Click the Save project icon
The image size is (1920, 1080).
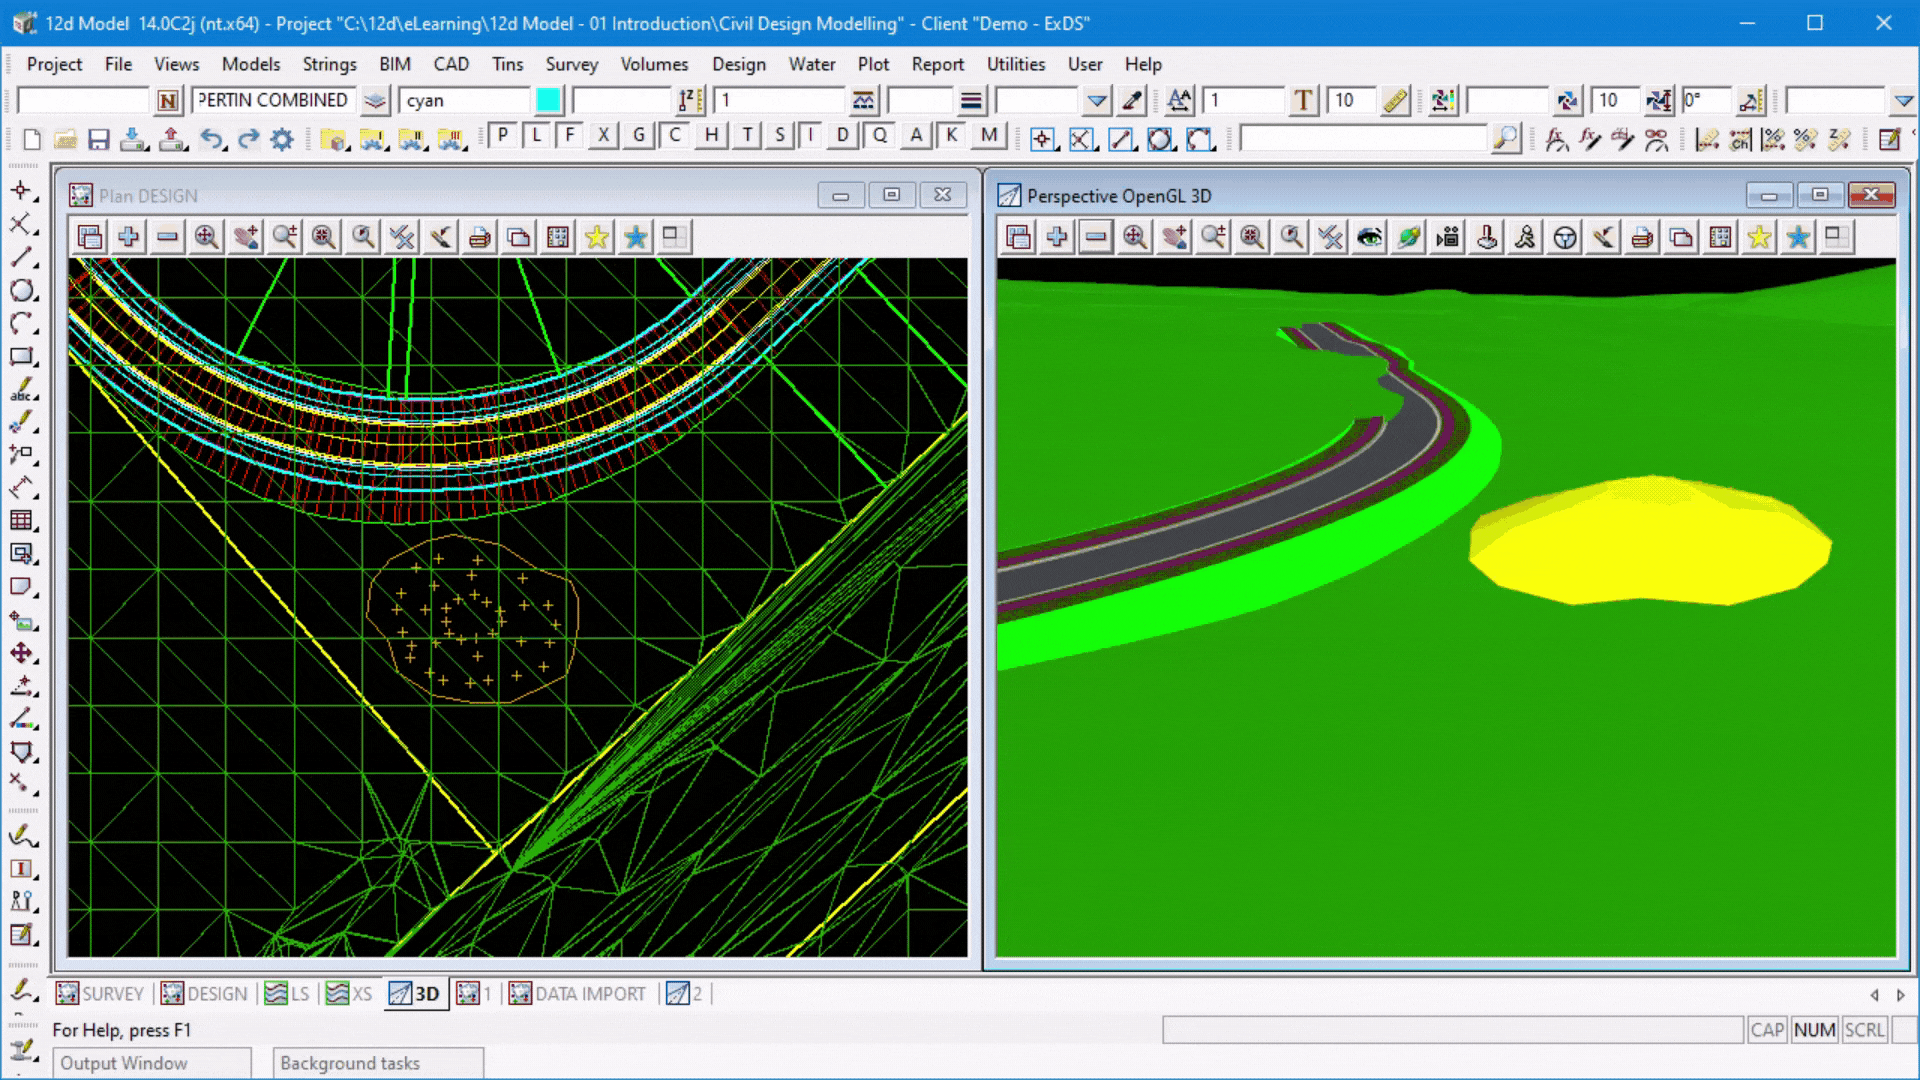[98, 139]
